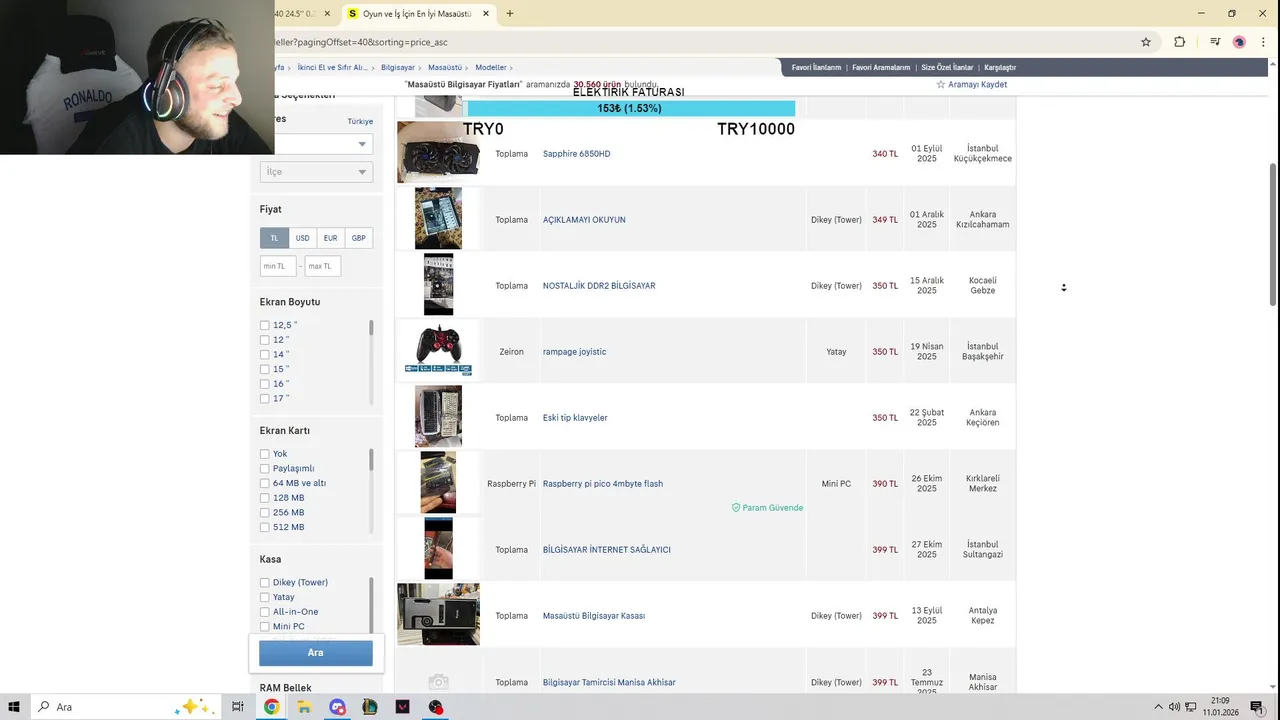Open the 'Sapphire 6850HD' listing
The height and width of the screenshot is (720, 1280).
[576, 154]
